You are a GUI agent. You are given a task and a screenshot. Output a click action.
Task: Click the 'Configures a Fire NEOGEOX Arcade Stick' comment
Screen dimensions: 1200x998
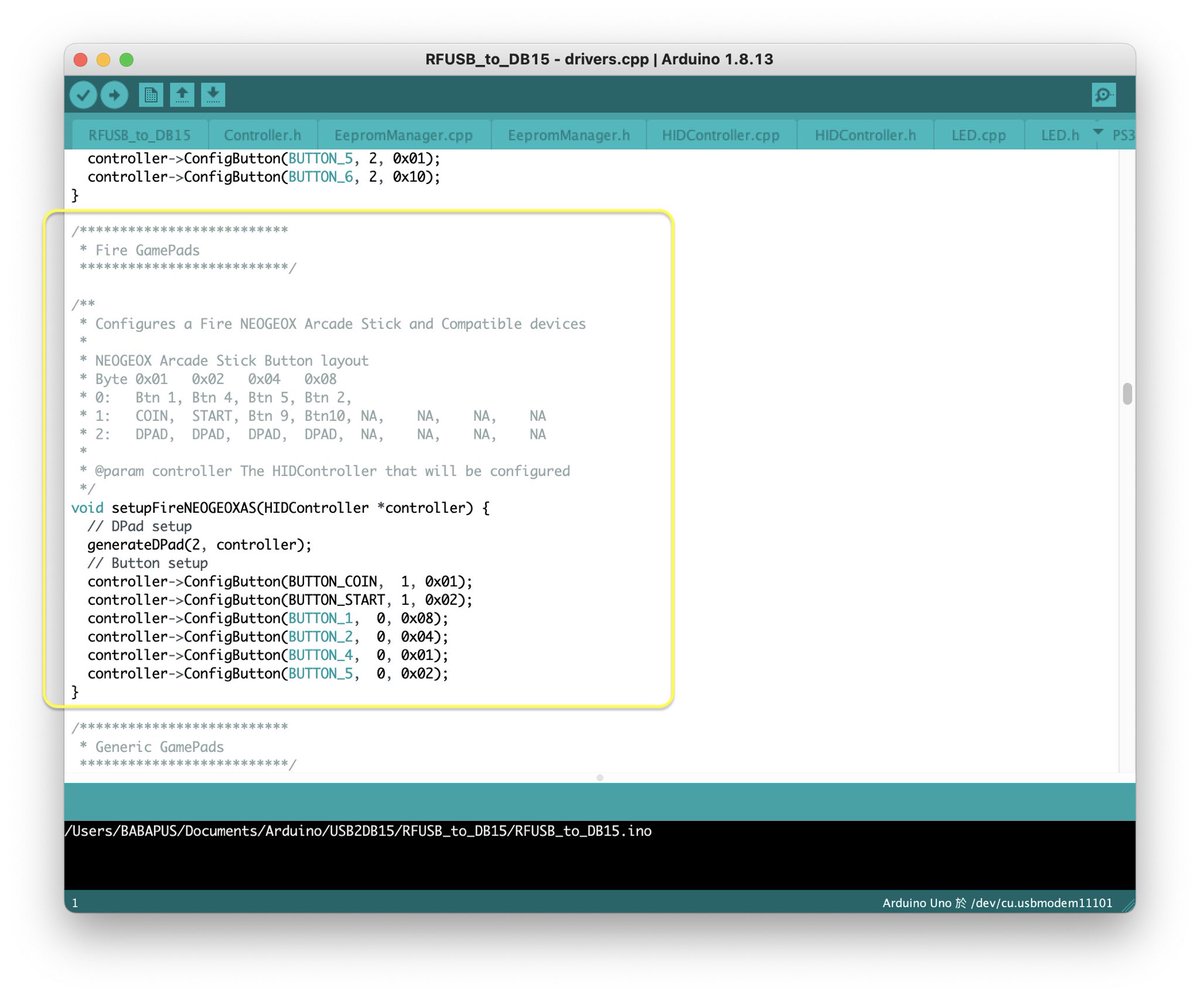click(332, 324)
